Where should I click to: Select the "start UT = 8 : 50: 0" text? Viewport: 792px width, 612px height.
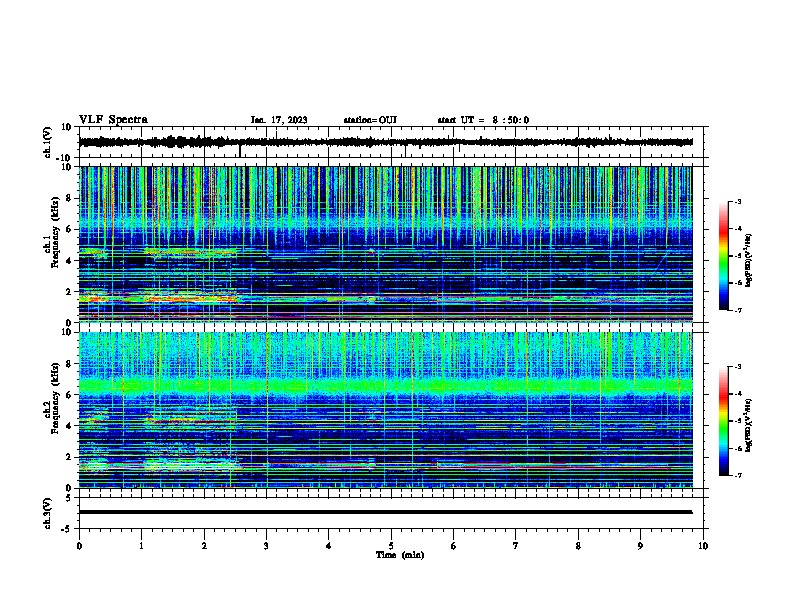(483, 120)
